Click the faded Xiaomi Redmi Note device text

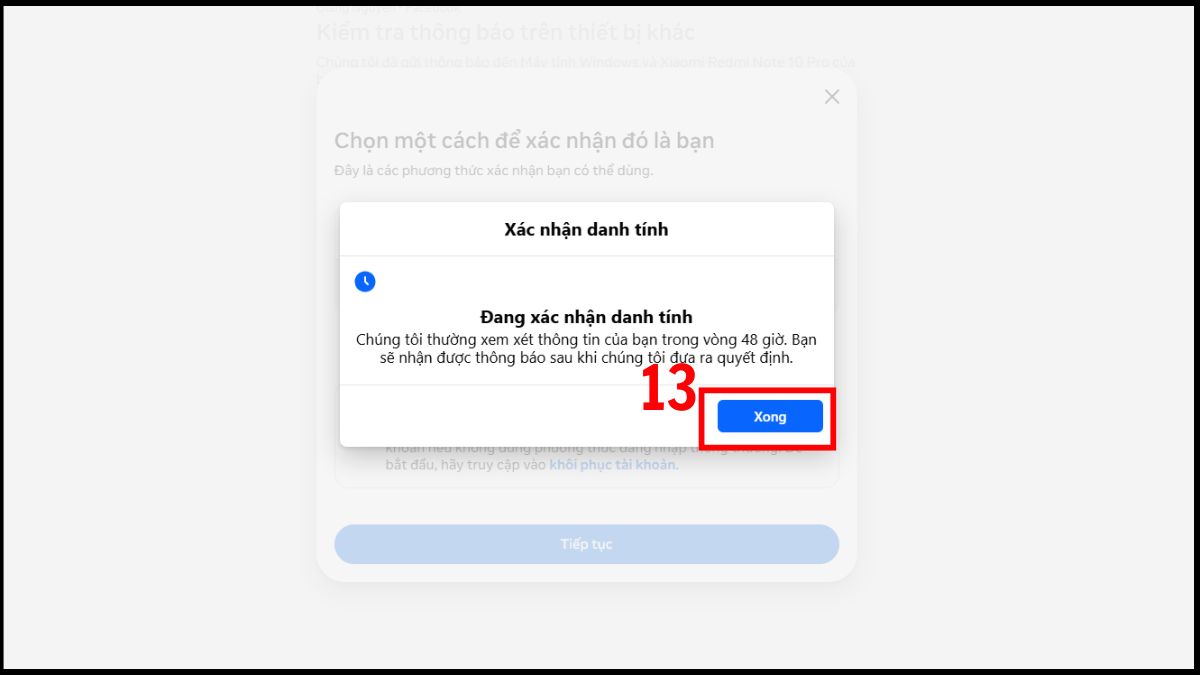tap(742, 62)
